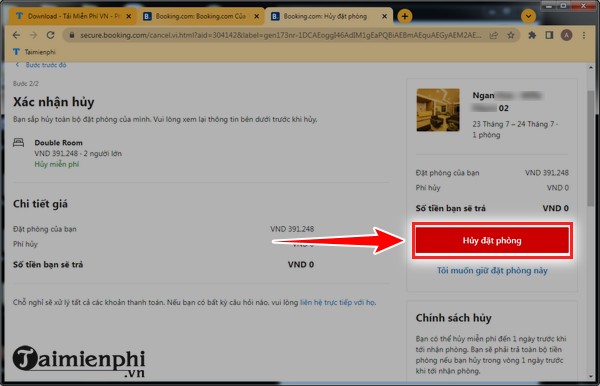Click the red Hủy đặt phòng button
This screenshot has width=600, height=386.
pos(492,240)
